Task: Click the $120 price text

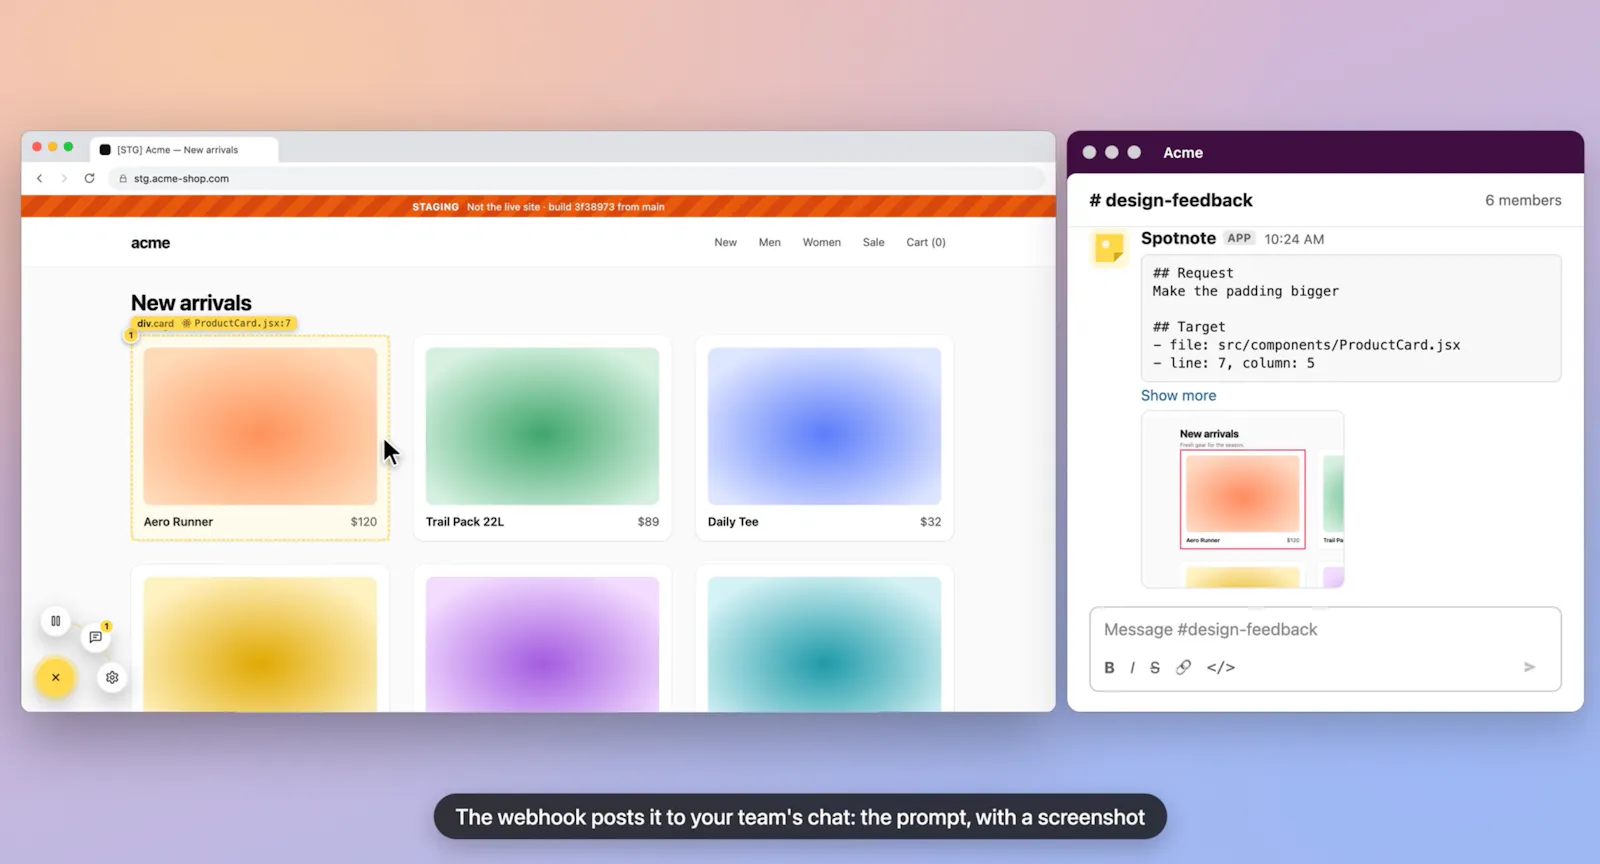Action: (364, 522)
